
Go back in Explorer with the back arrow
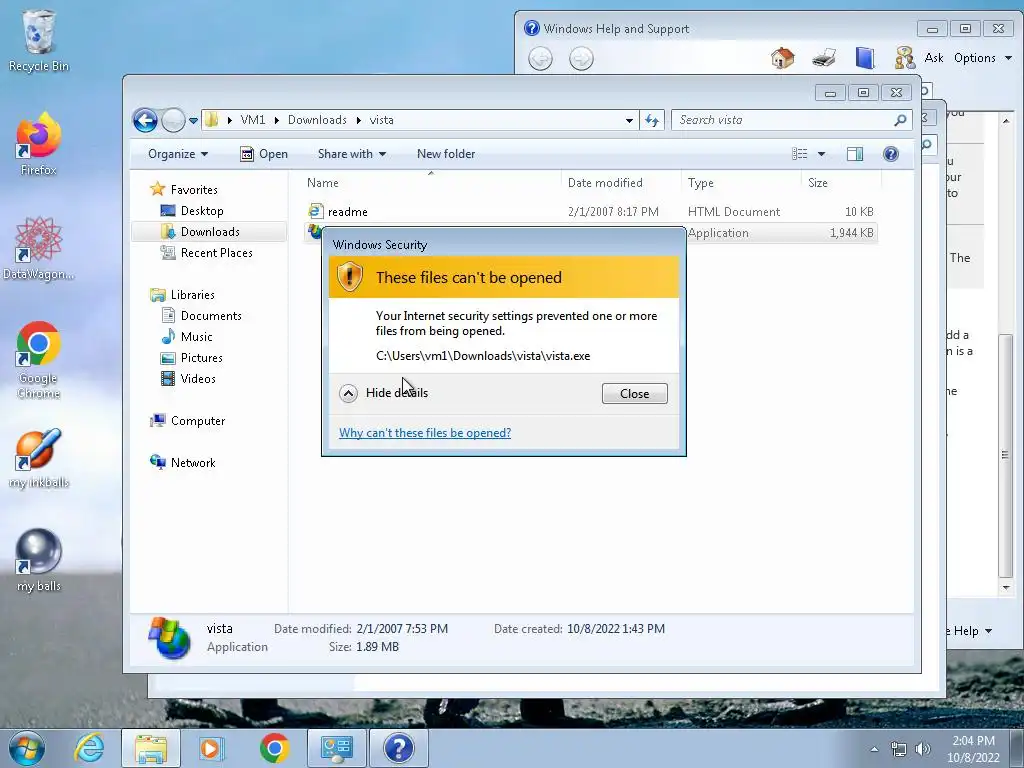point(145,120)
